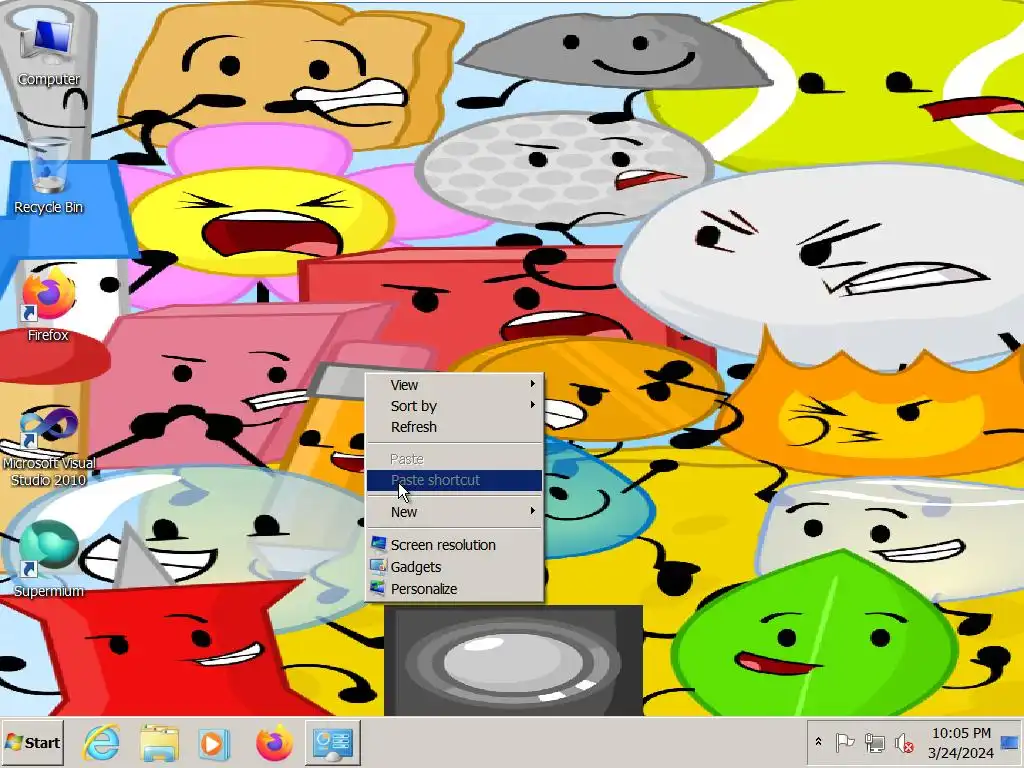
Task: Open Personalize from the context menu
Action: [x=455, y=588]
